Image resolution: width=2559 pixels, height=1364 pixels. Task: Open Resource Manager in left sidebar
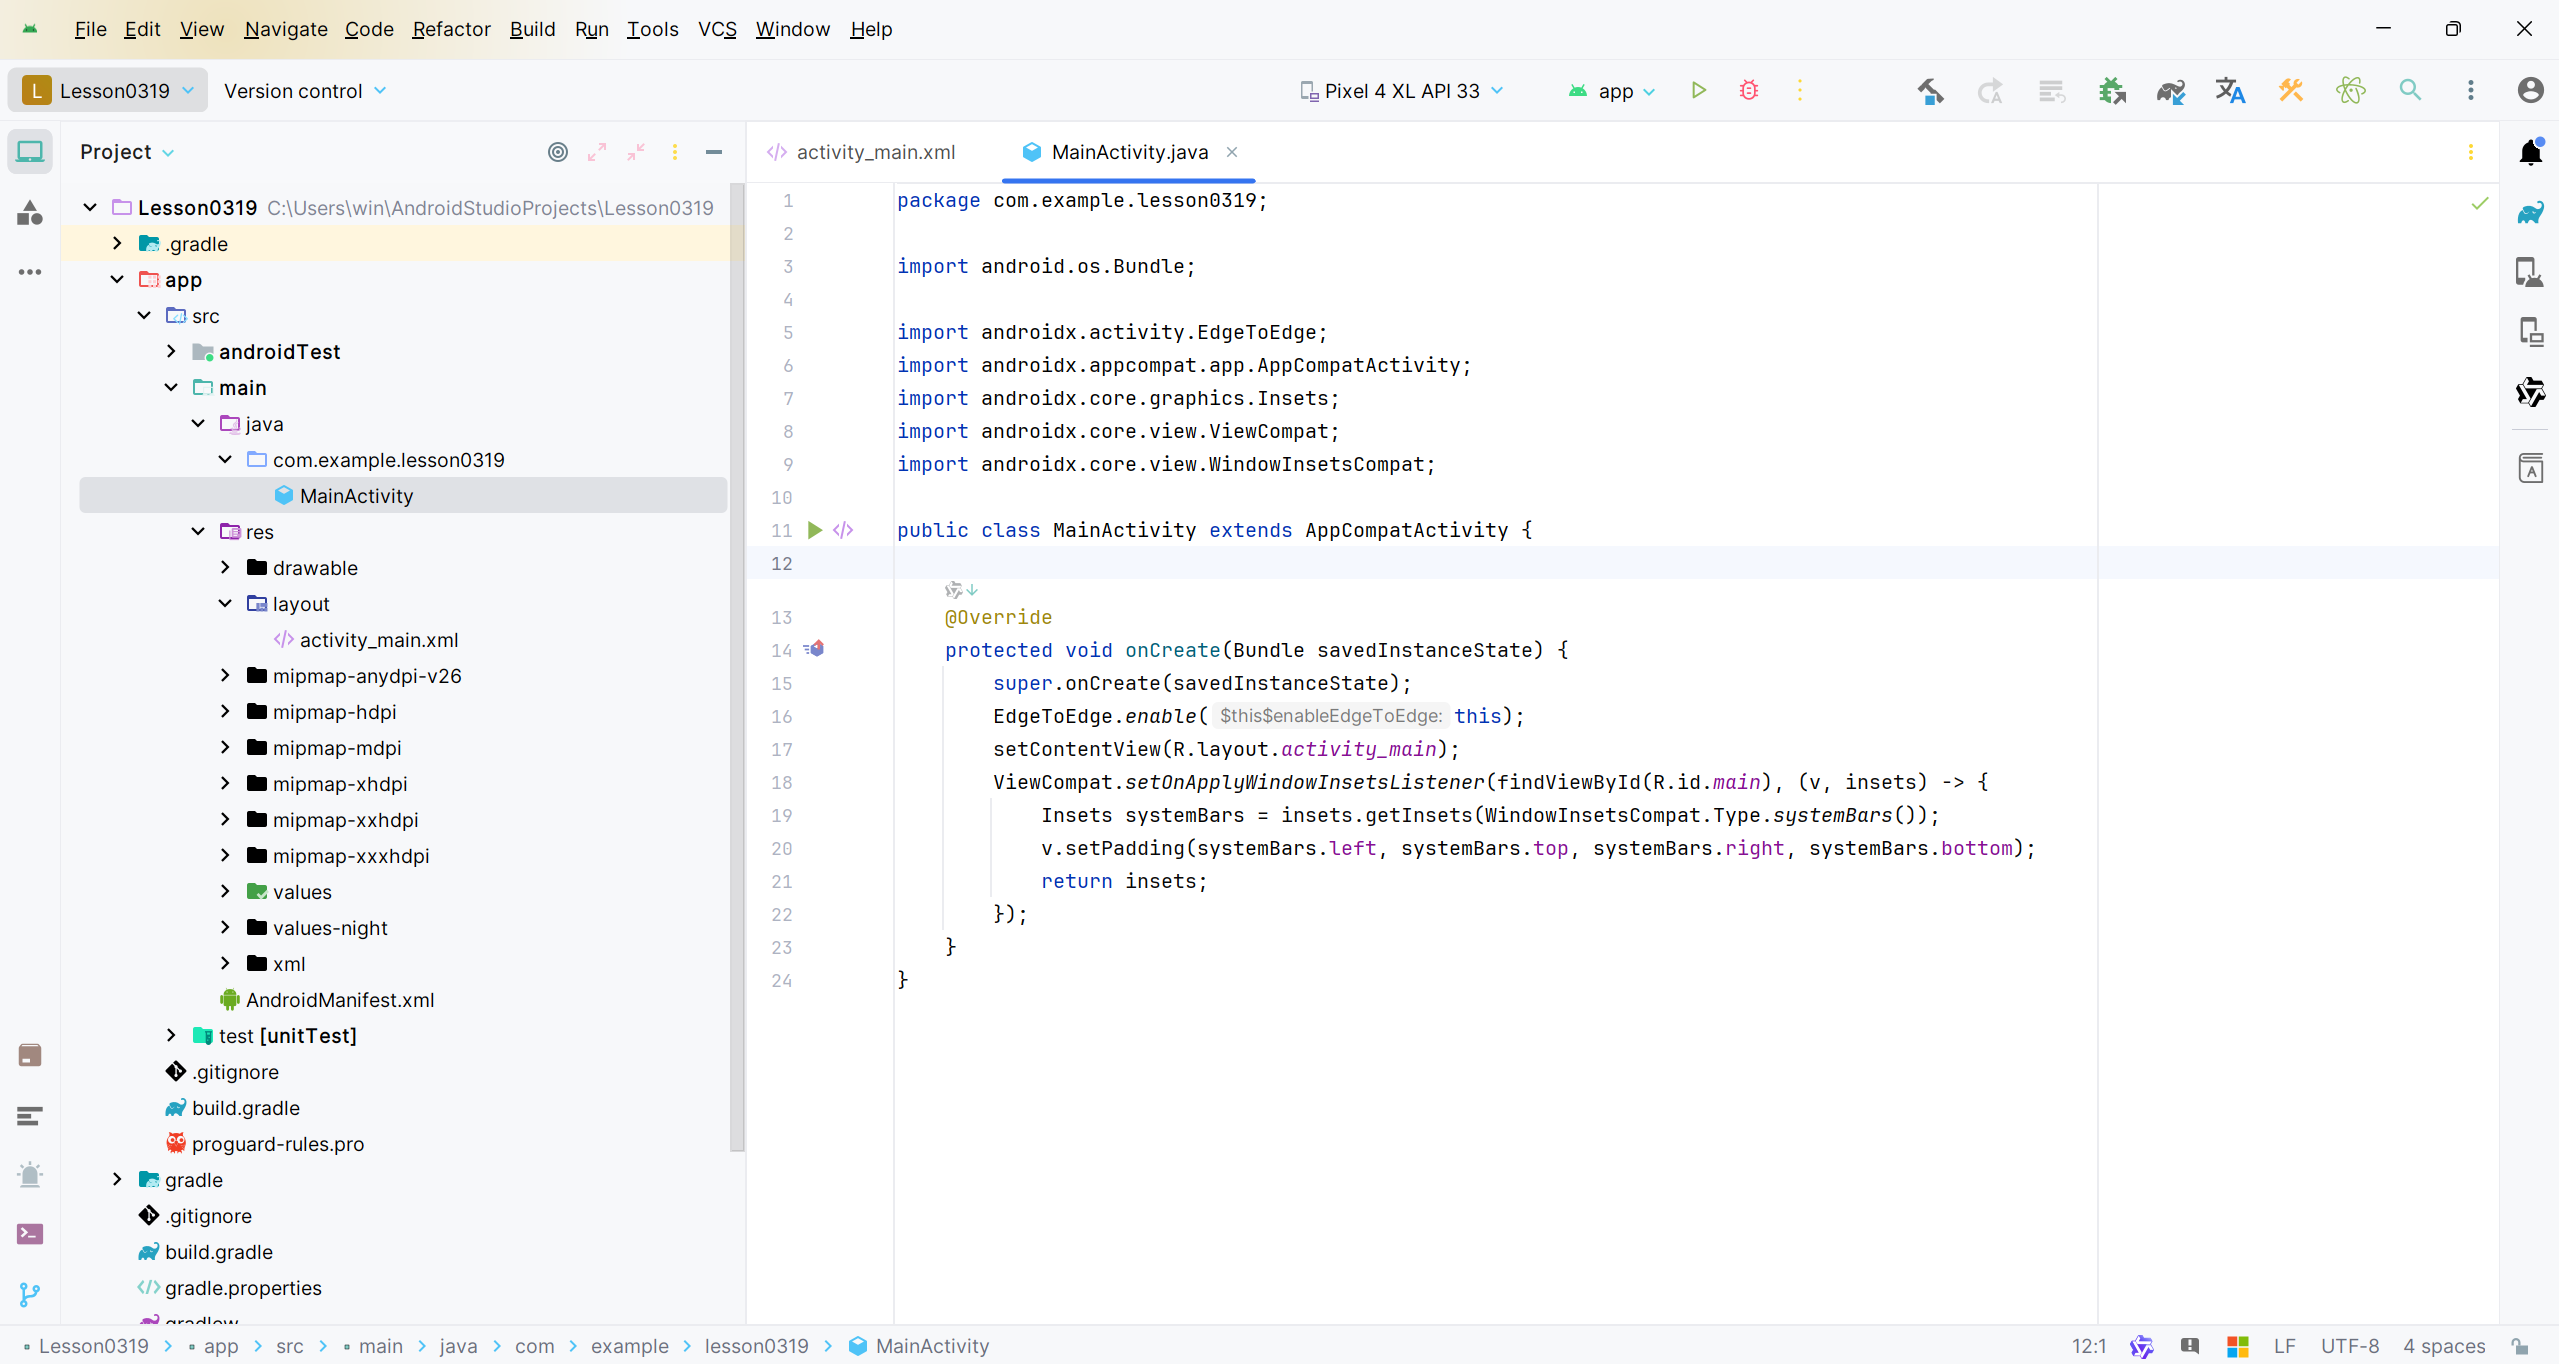[x=30, y=212]
